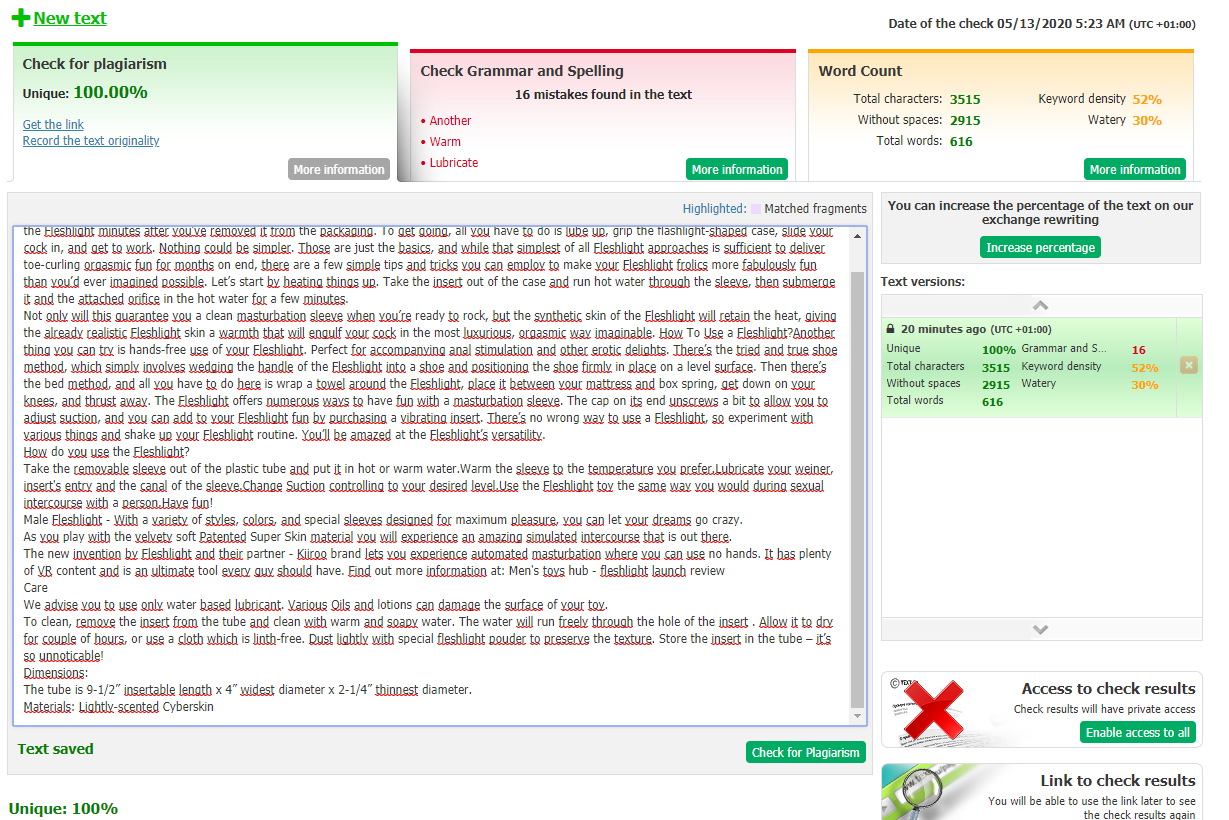The width and height of the screenshot is (1229, 820).
Task: Click the Link to check results heading
Action: point(1118,781)
